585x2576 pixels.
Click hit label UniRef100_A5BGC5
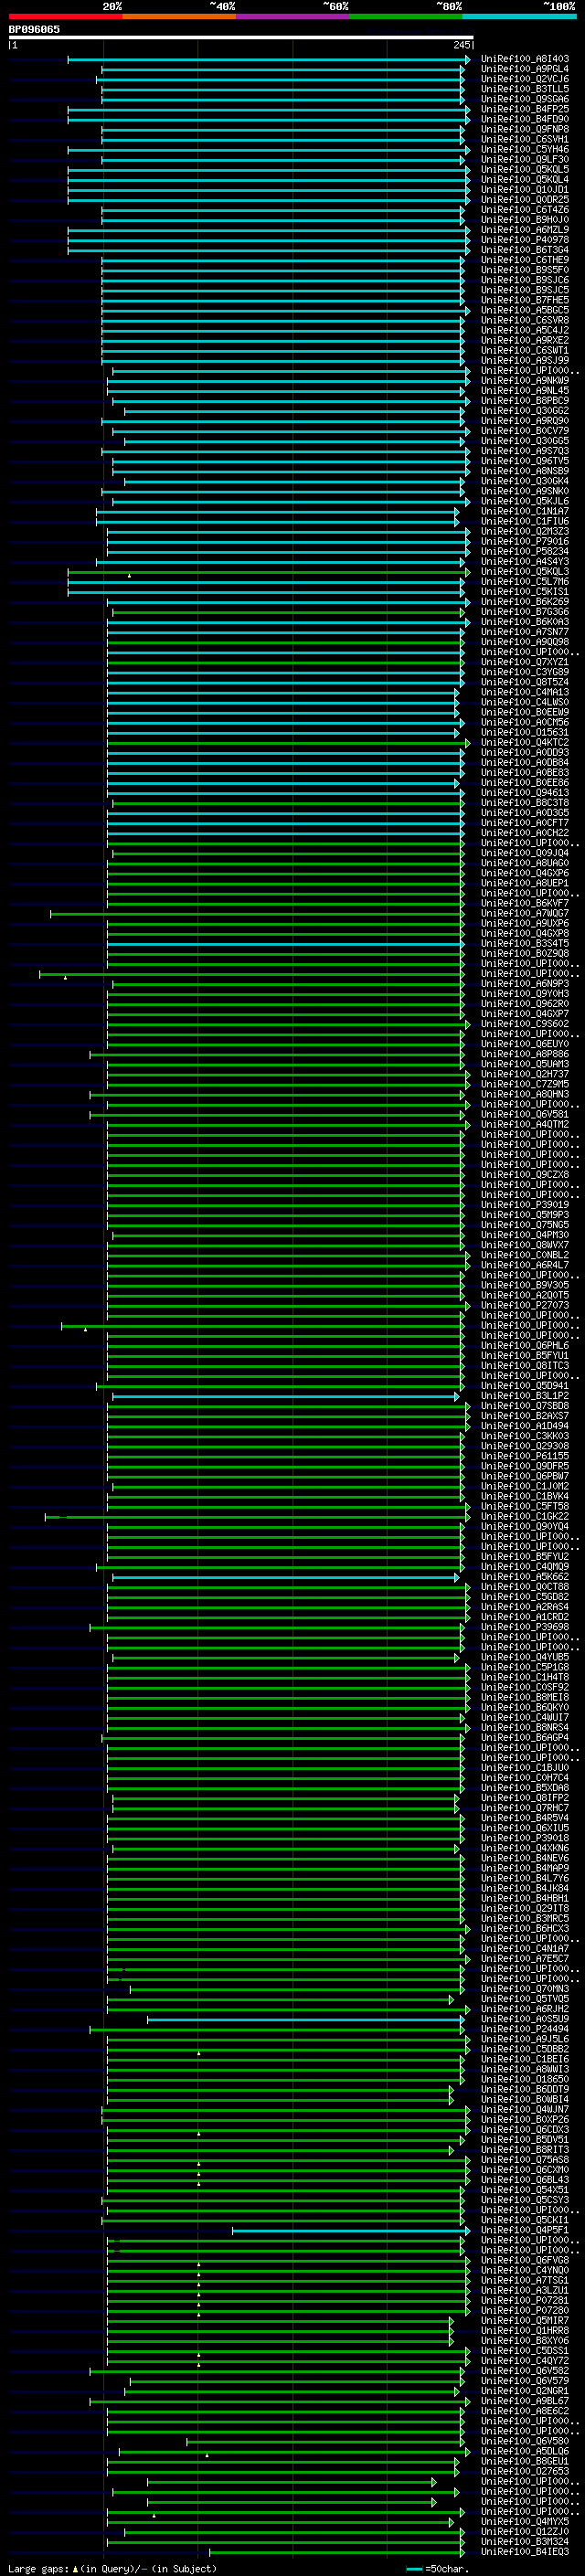(525, 310)
